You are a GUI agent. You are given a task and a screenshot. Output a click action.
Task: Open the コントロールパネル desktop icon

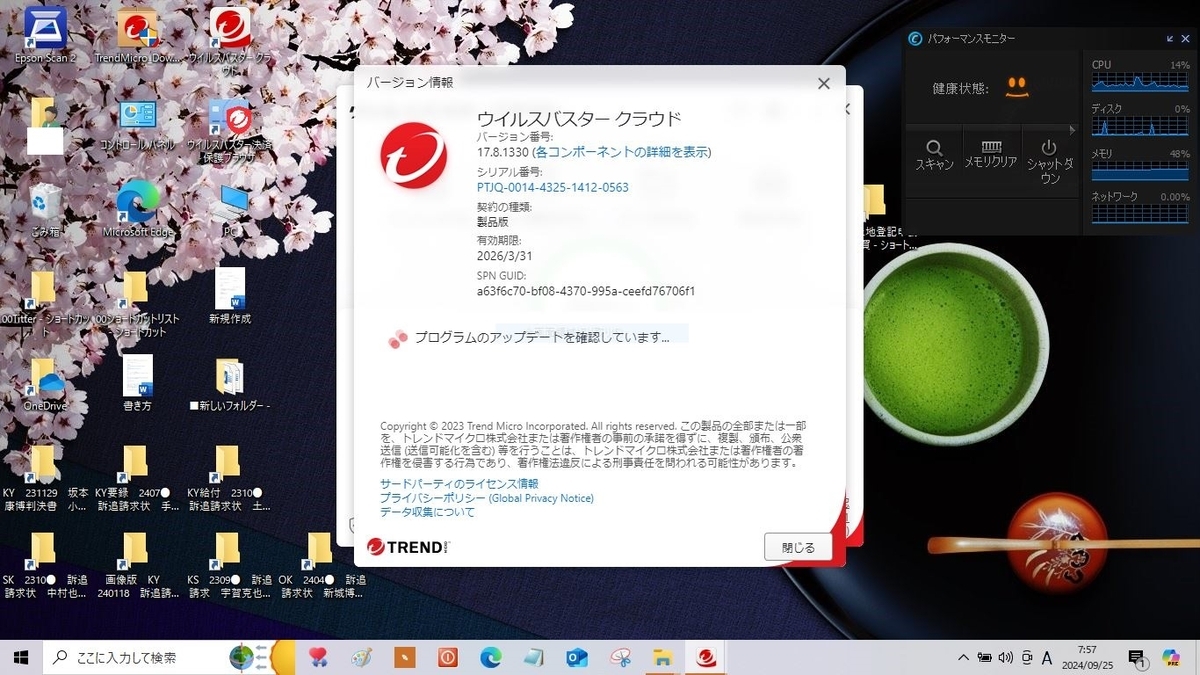pyautogui.click(x=137, y=125)
